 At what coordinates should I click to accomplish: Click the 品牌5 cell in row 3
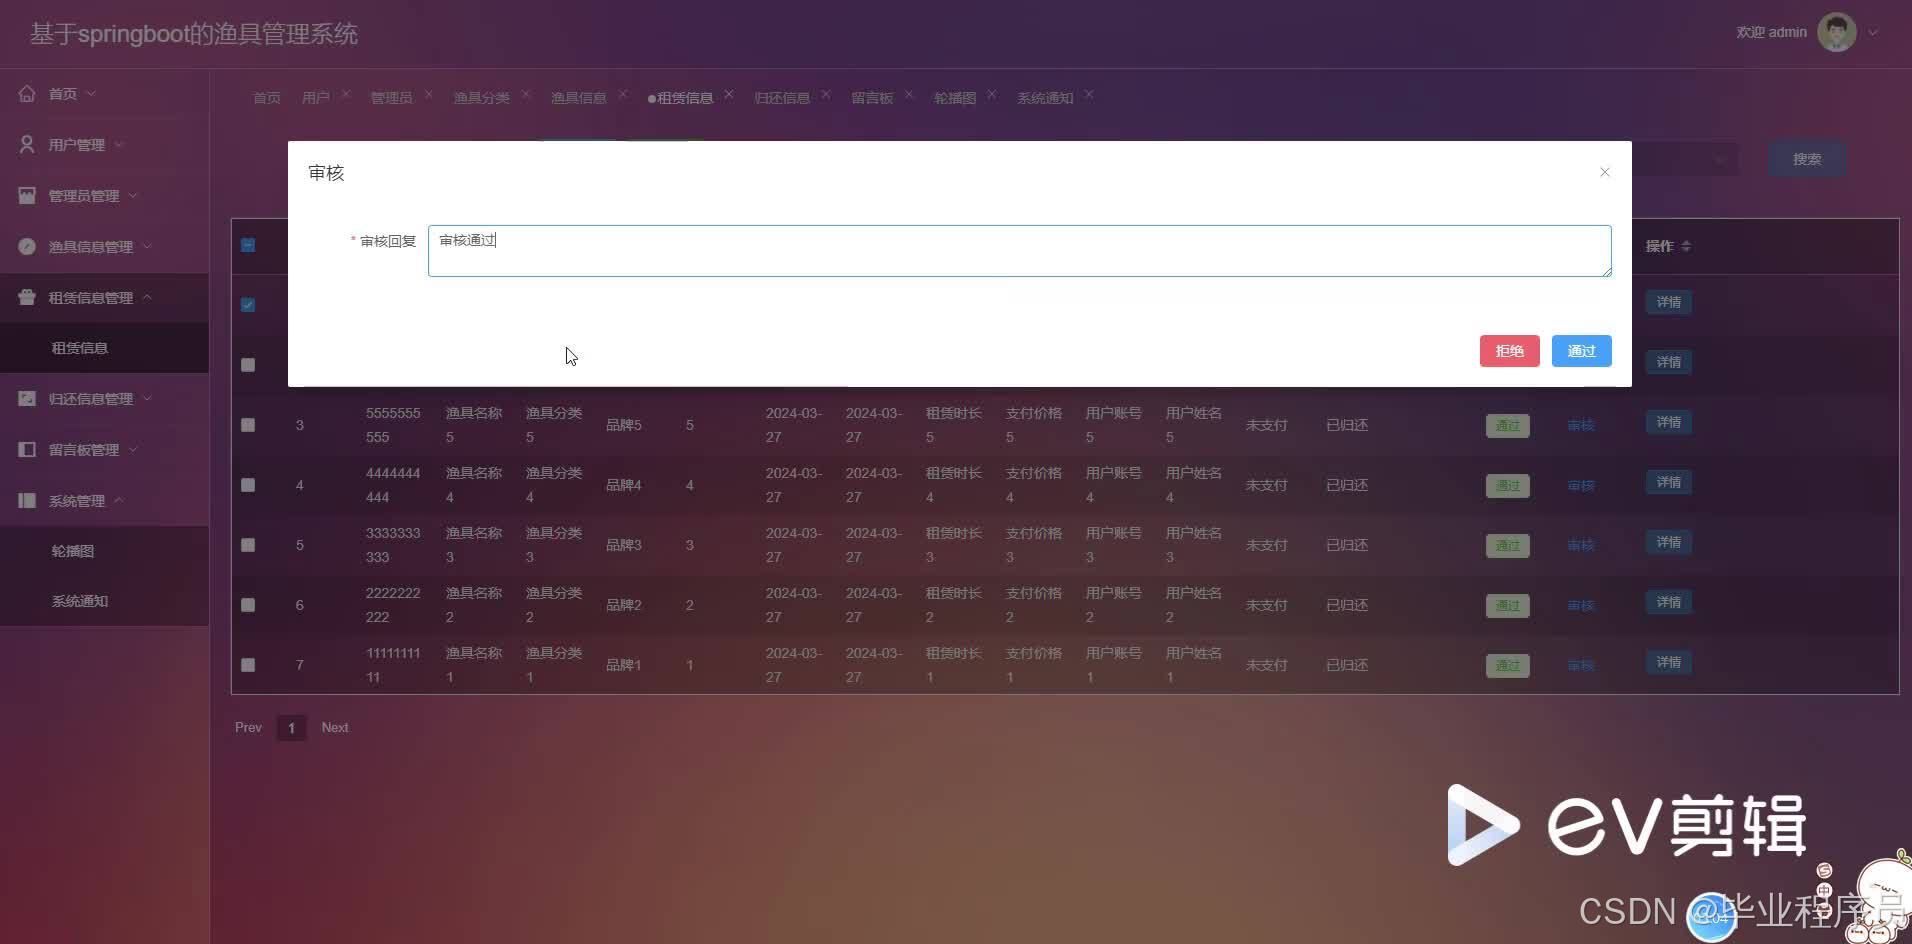point(624,425)
